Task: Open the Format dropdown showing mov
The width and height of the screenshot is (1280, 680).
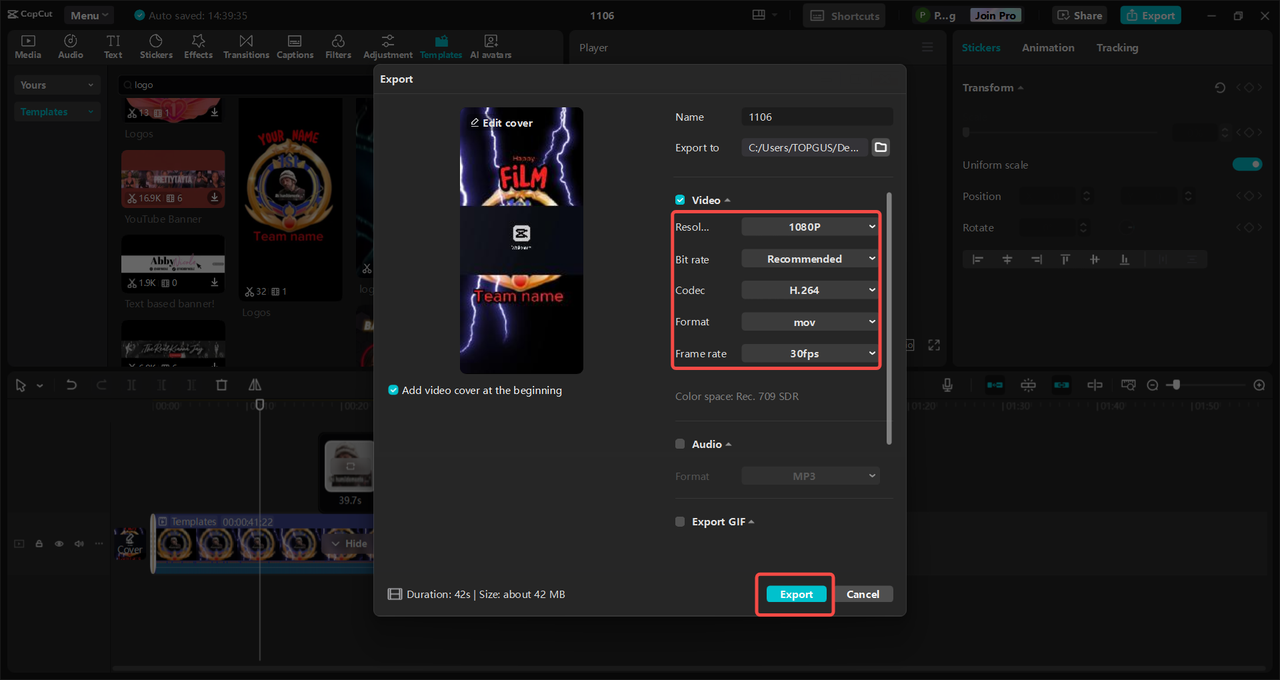Action: (810, 322)
